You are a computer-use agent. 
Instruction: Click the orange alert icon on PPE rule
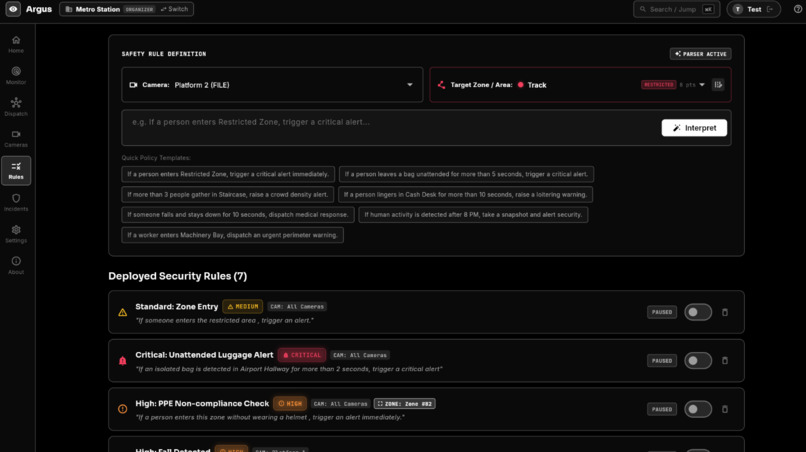point(122,409)
